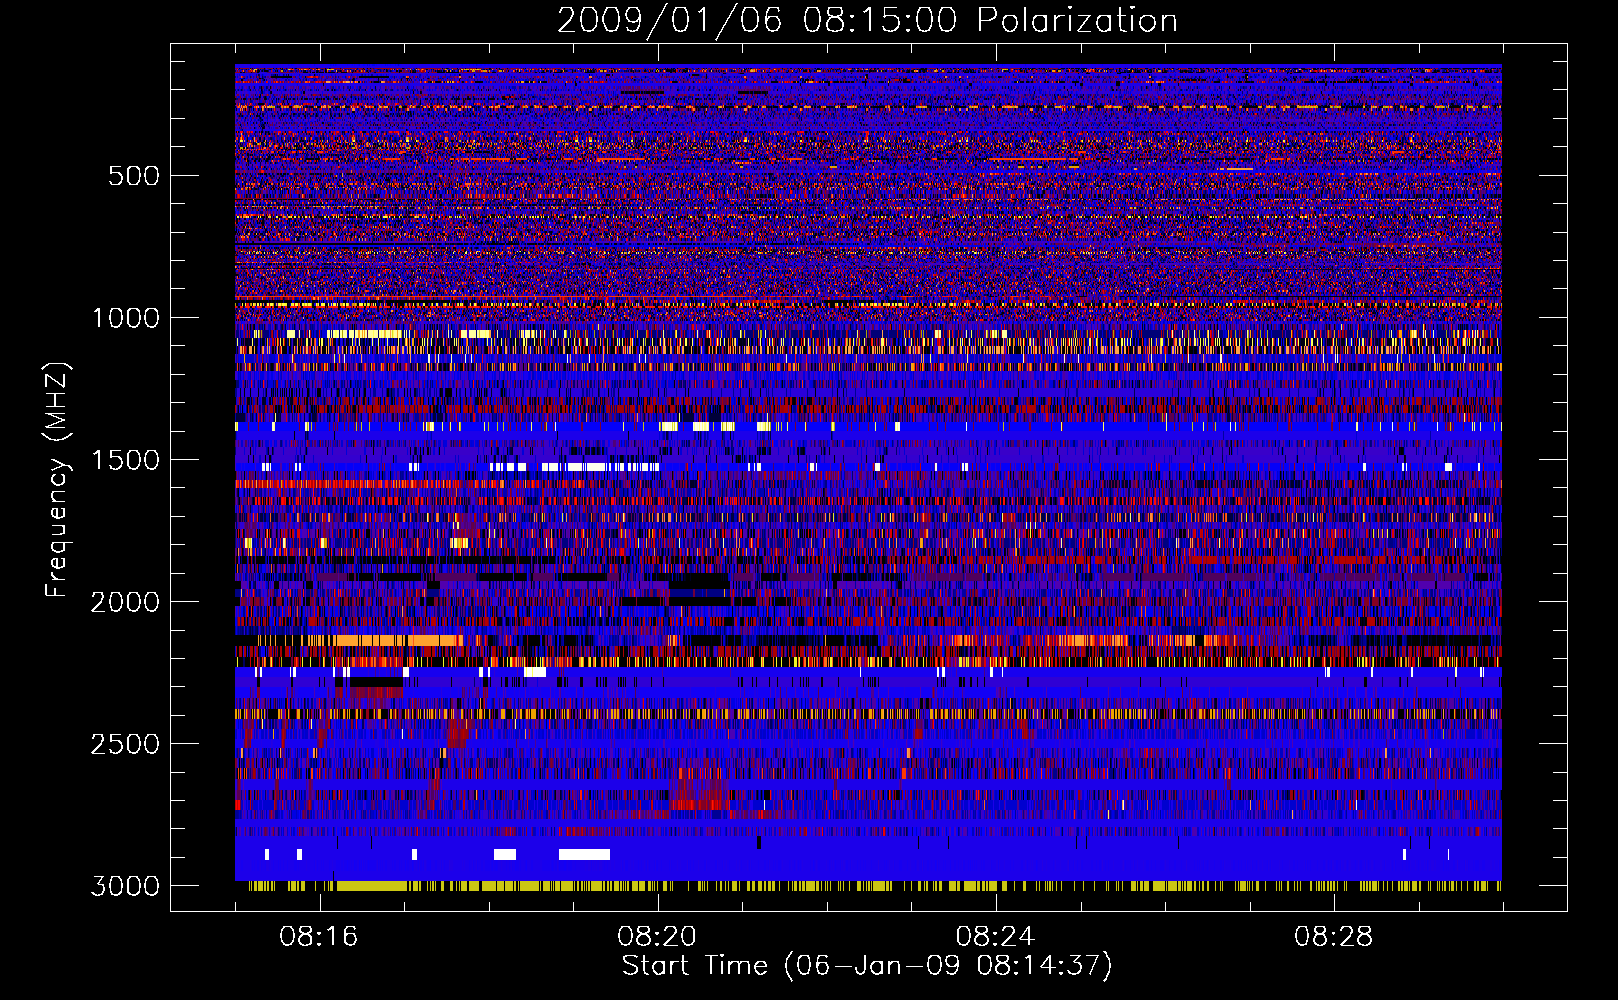Click the plot title '2009/01/06 08:15:00 Polarization'
This screenshot has height=1000, width=1618.
coord(867,21)
